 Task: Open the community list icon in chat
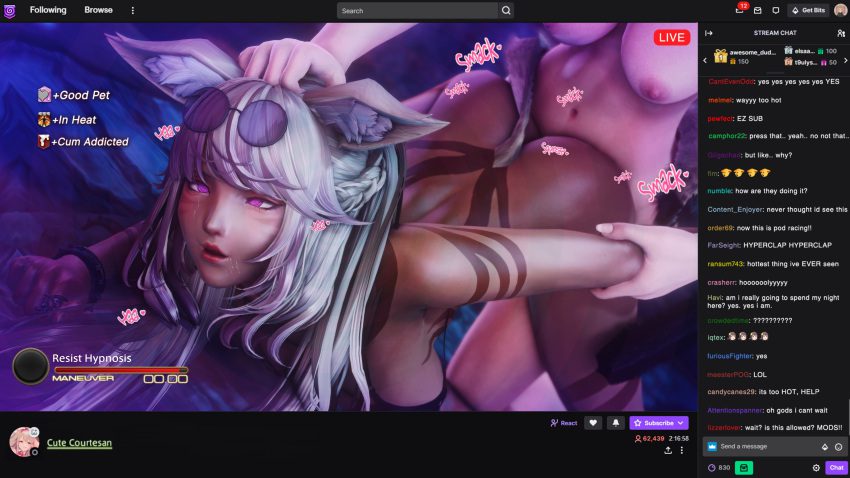(x=840, y=33)
